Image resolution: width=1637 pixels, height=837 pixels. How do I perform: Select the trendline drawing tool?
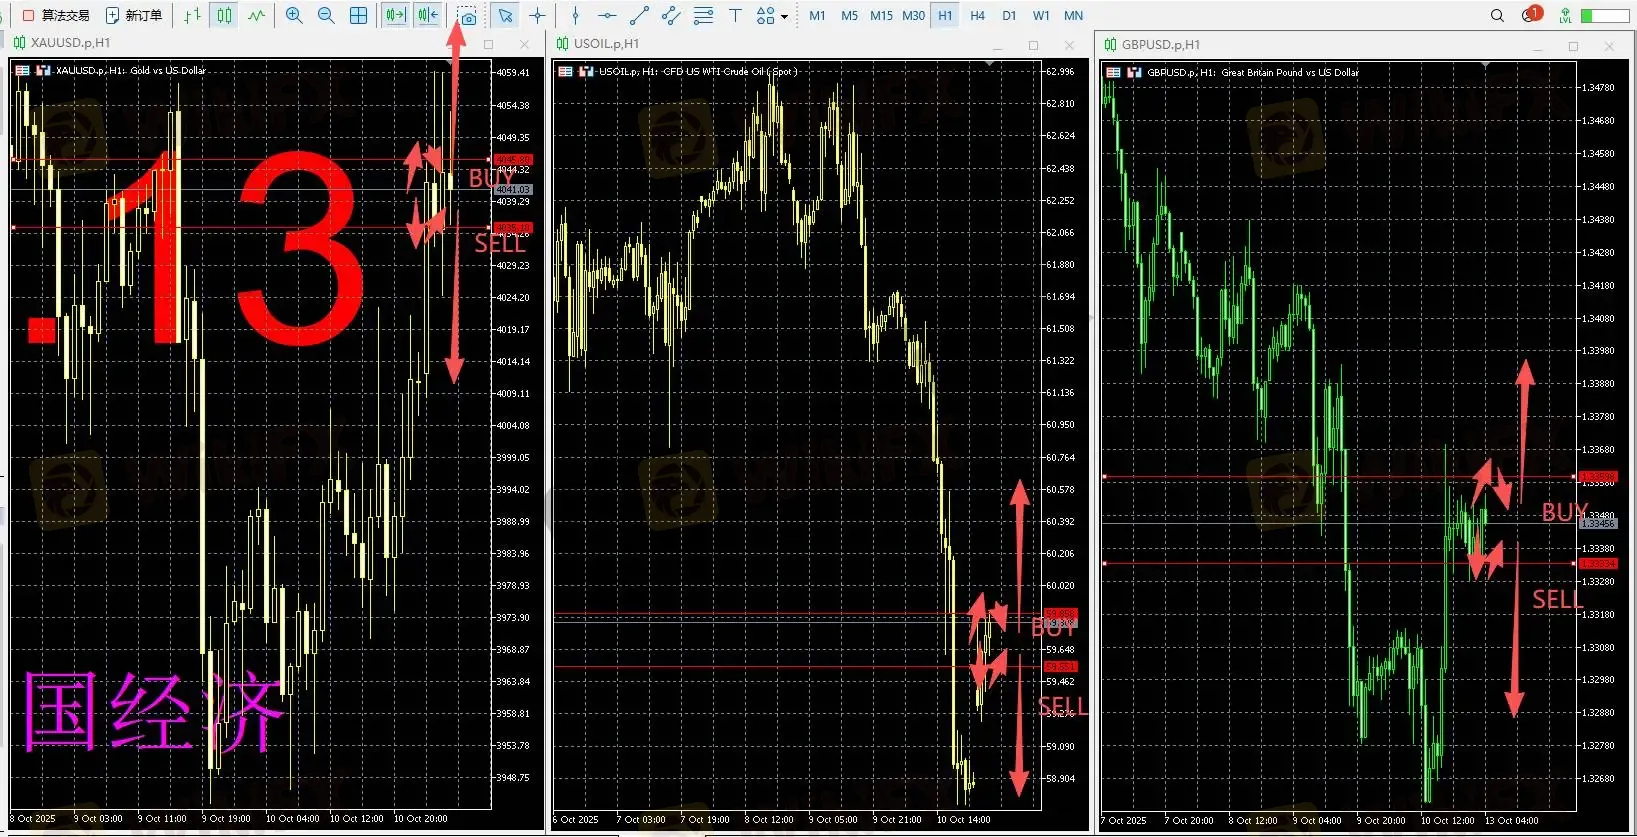(x=639, y=15)
